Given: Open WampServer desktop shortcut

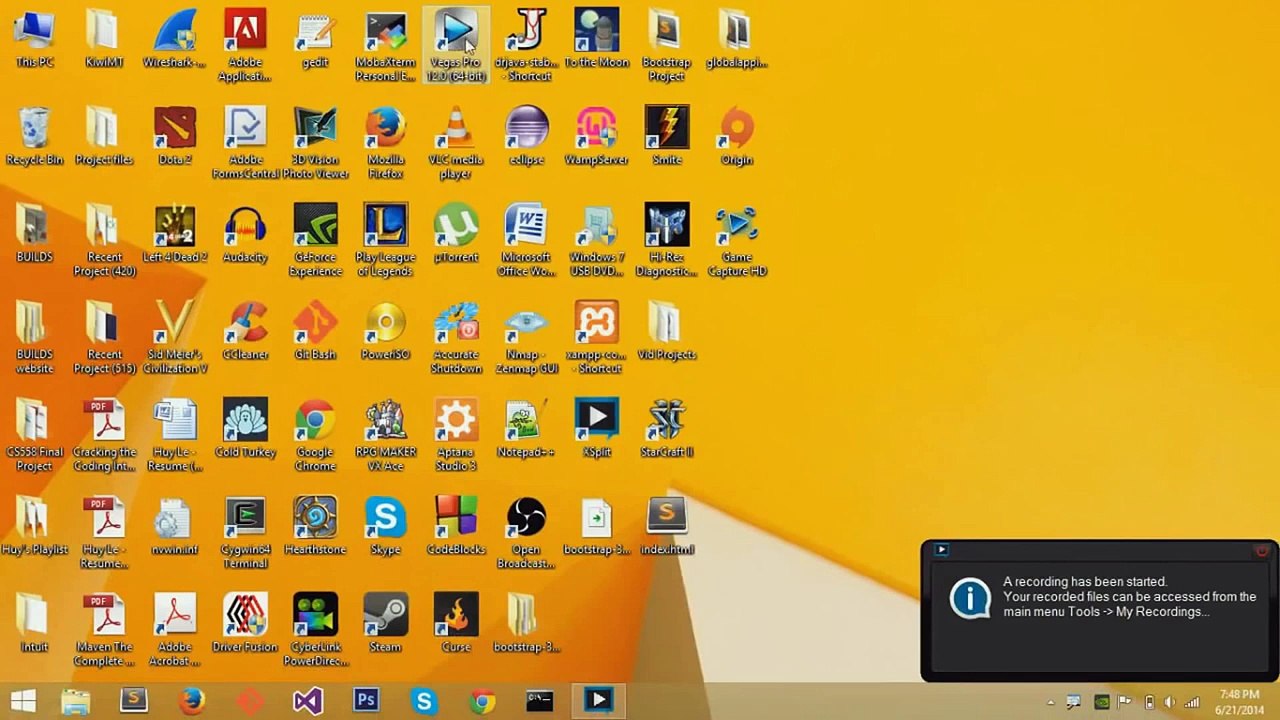Looking at the screenshot, I should (x=597, y=137).
